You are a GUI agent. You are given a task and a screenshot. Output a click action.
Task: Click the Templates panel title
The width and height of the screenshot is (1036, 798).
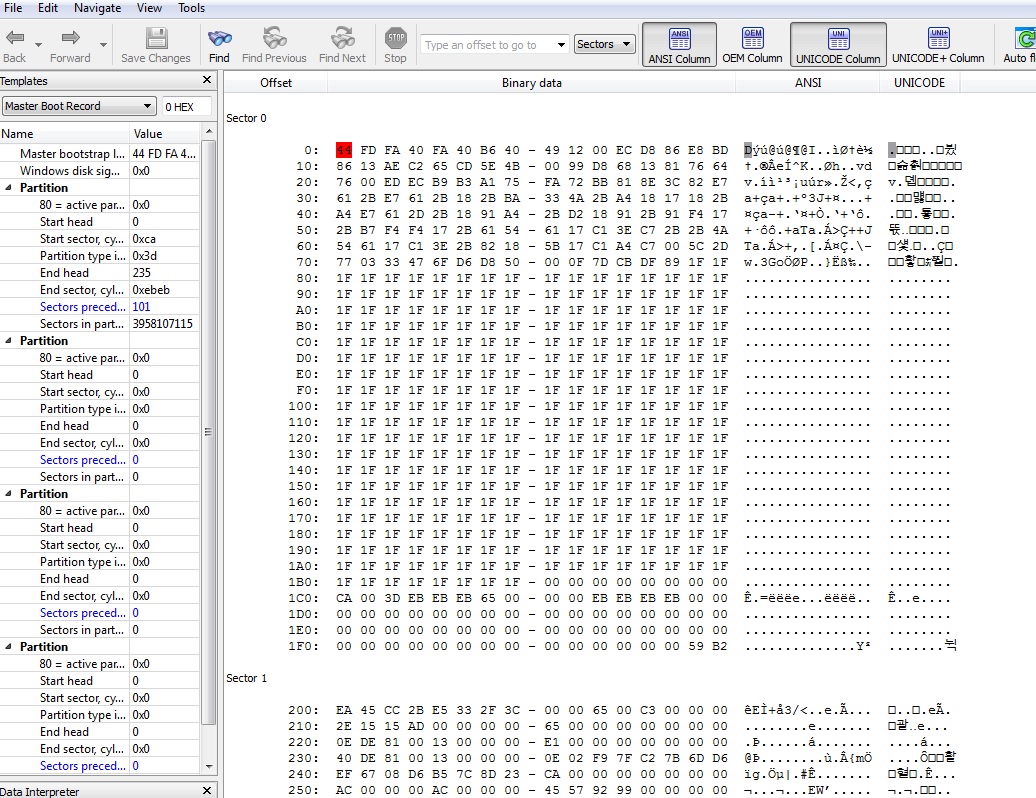pyautogui.click(x=24, y=81)
